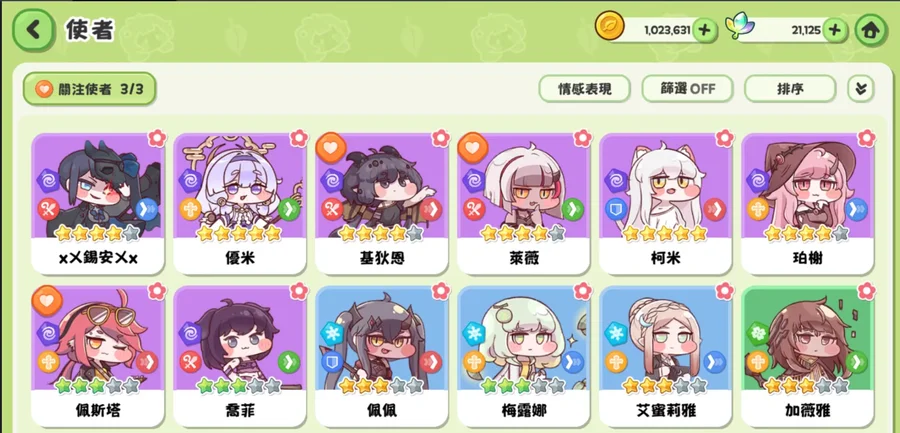Click the shield role icon on 柯米
This screenshot has width=900, height=433.
coord(615,209)
